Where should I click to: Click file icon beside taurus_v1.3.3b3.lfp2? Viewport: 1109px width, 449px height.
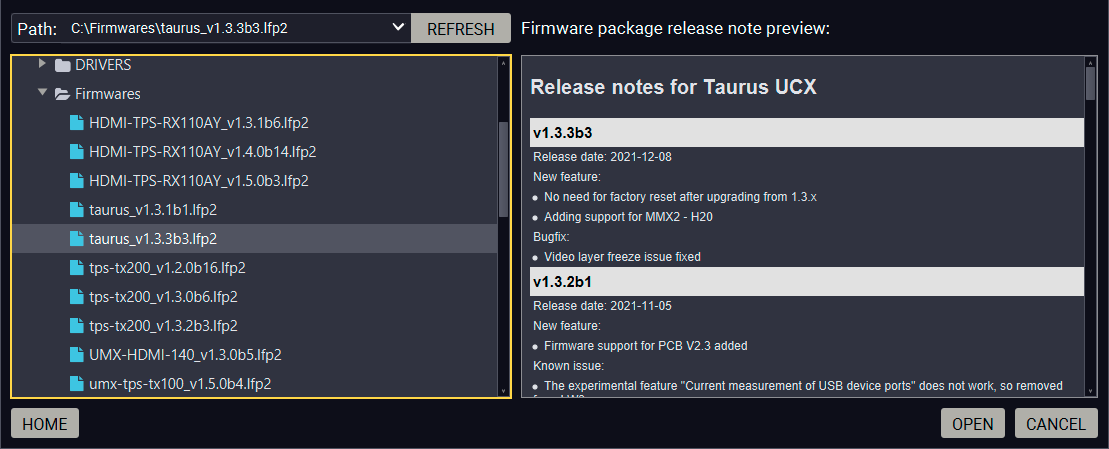coord(76,239)
